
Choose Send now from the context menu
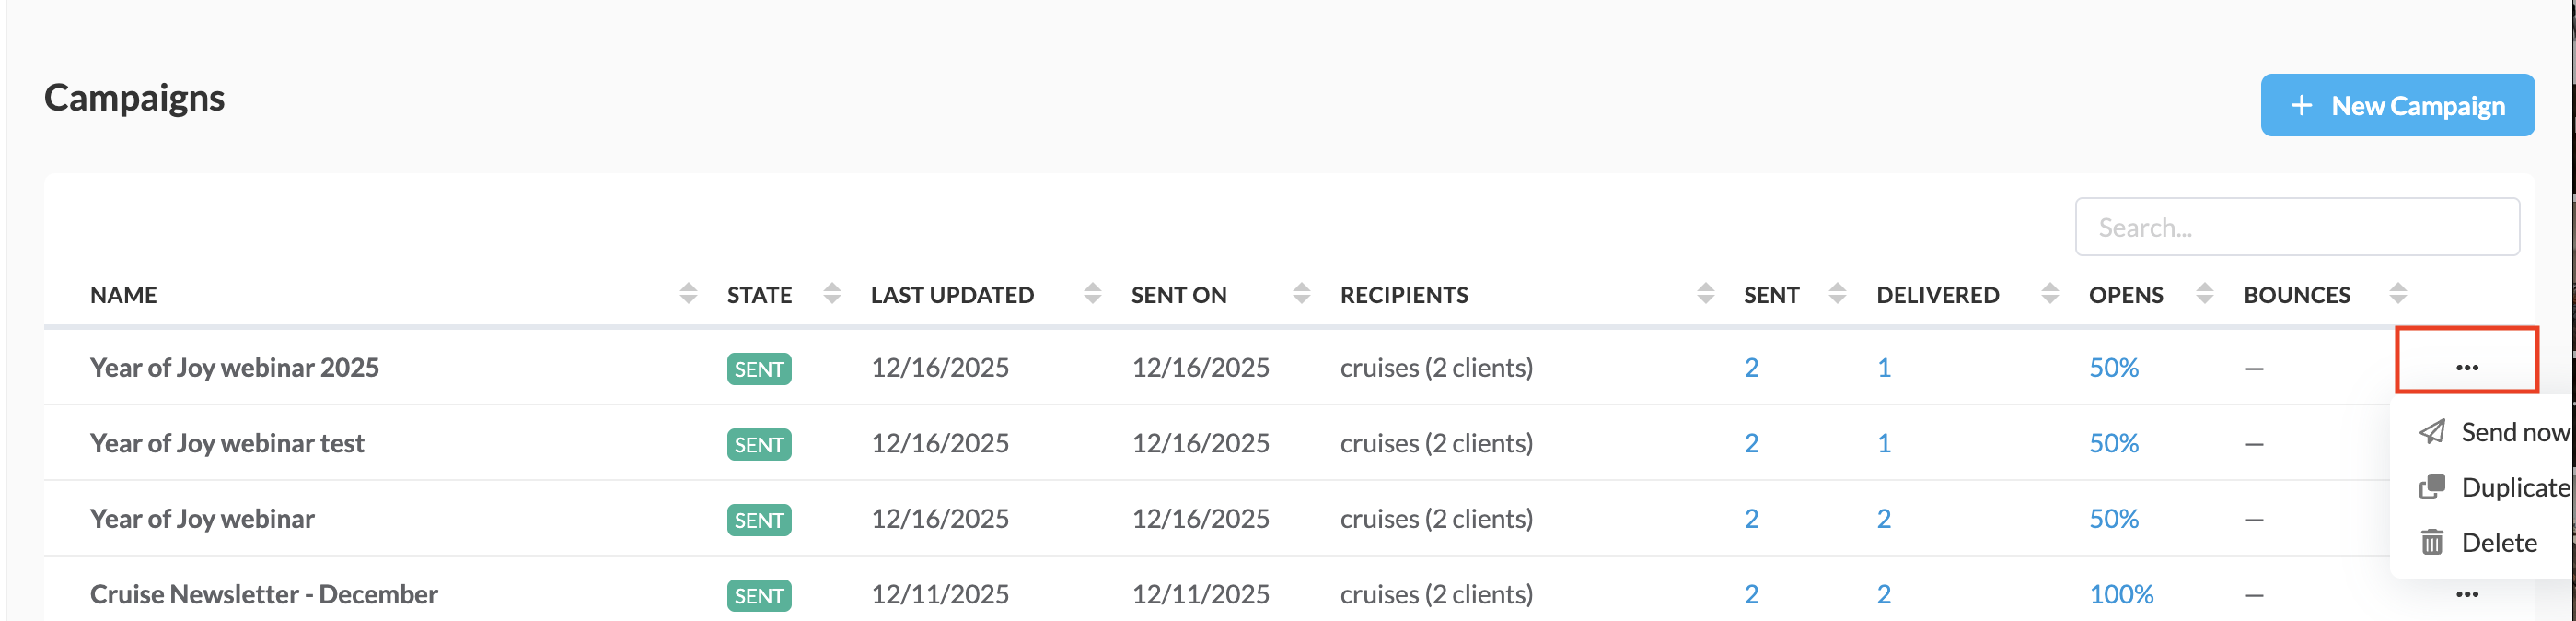(x=2513, y=432)
